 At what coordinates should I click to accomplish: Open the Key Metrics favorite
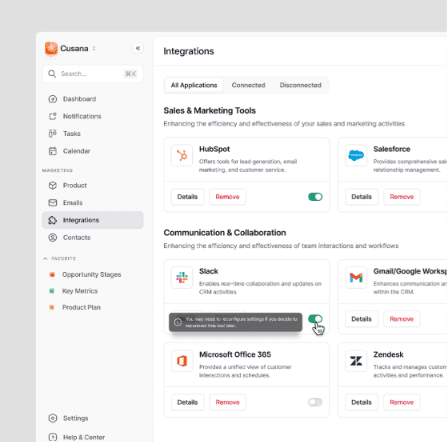[80, 291]
